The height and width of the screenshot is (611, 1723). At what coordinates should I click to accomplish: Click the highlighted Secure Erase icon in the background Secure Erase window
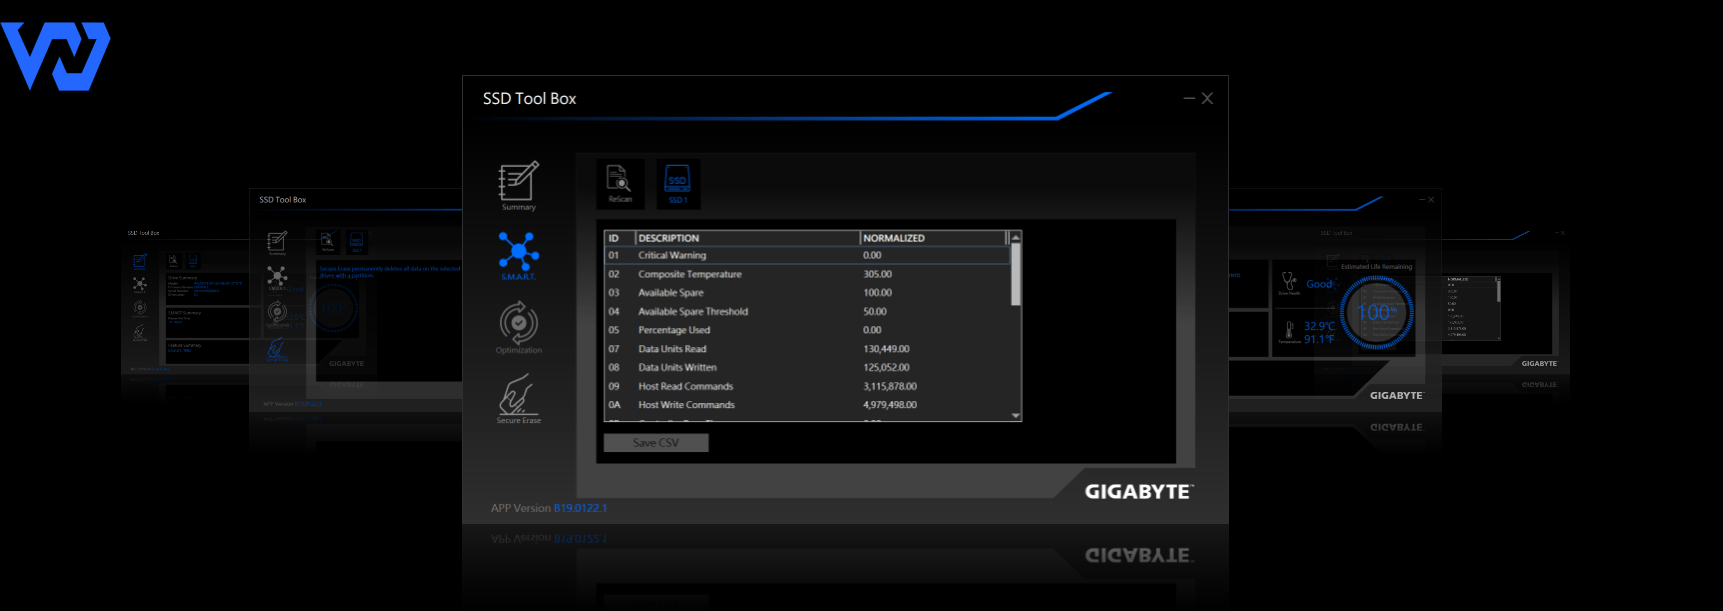276,349
